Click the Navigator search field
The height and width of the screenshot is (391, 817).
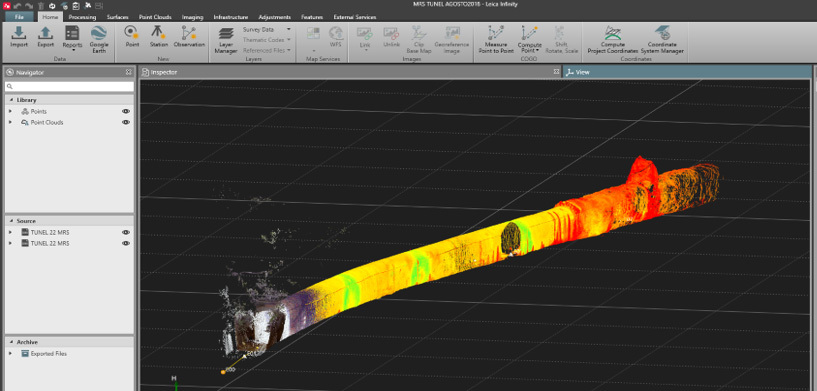click(69, 87)
